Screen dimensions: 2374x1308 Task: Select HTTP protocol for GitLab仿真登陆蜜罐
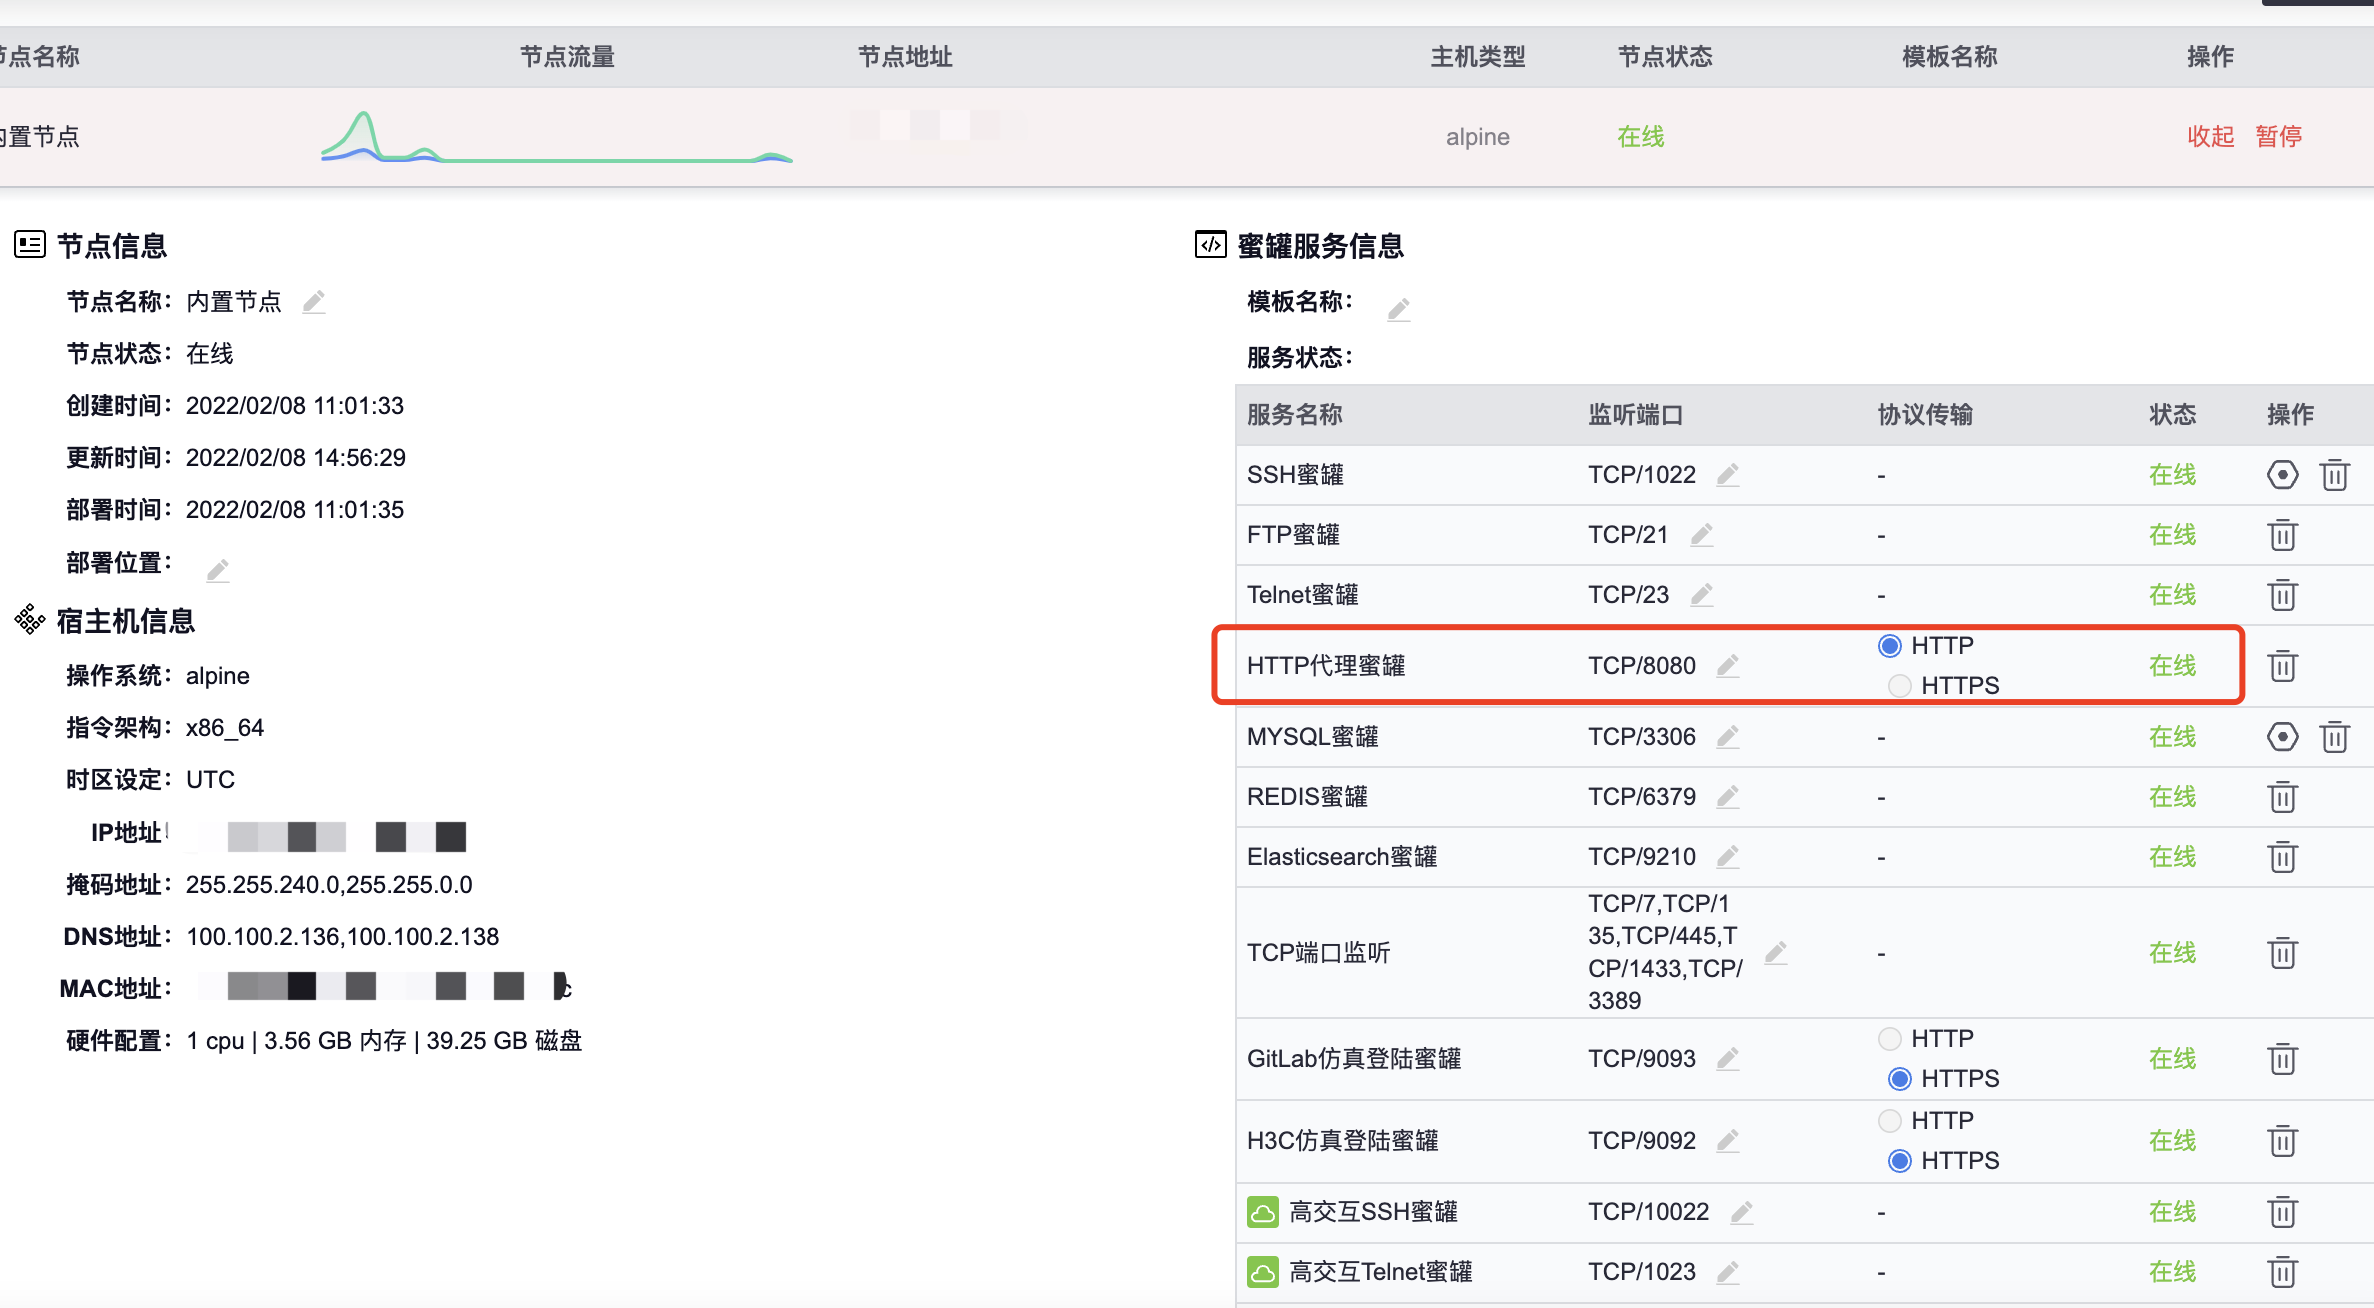point(1890,1039)
